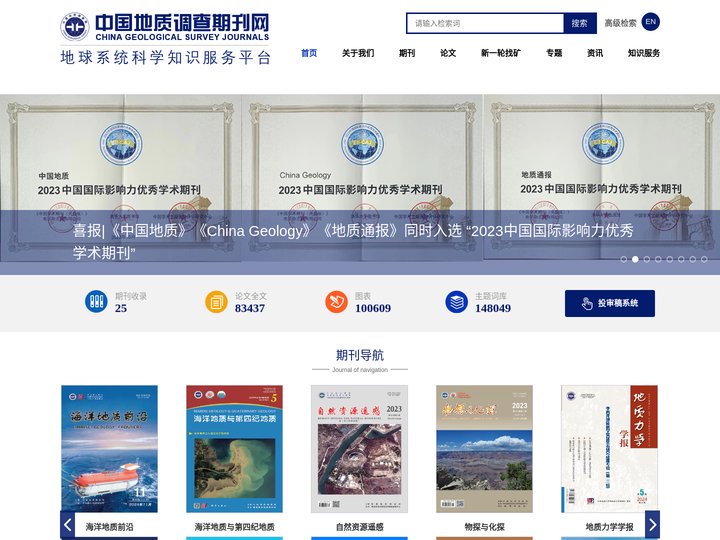This screenshot has height=540, width=720.
Task: Open the 论文 menu item
Action: 448,53
